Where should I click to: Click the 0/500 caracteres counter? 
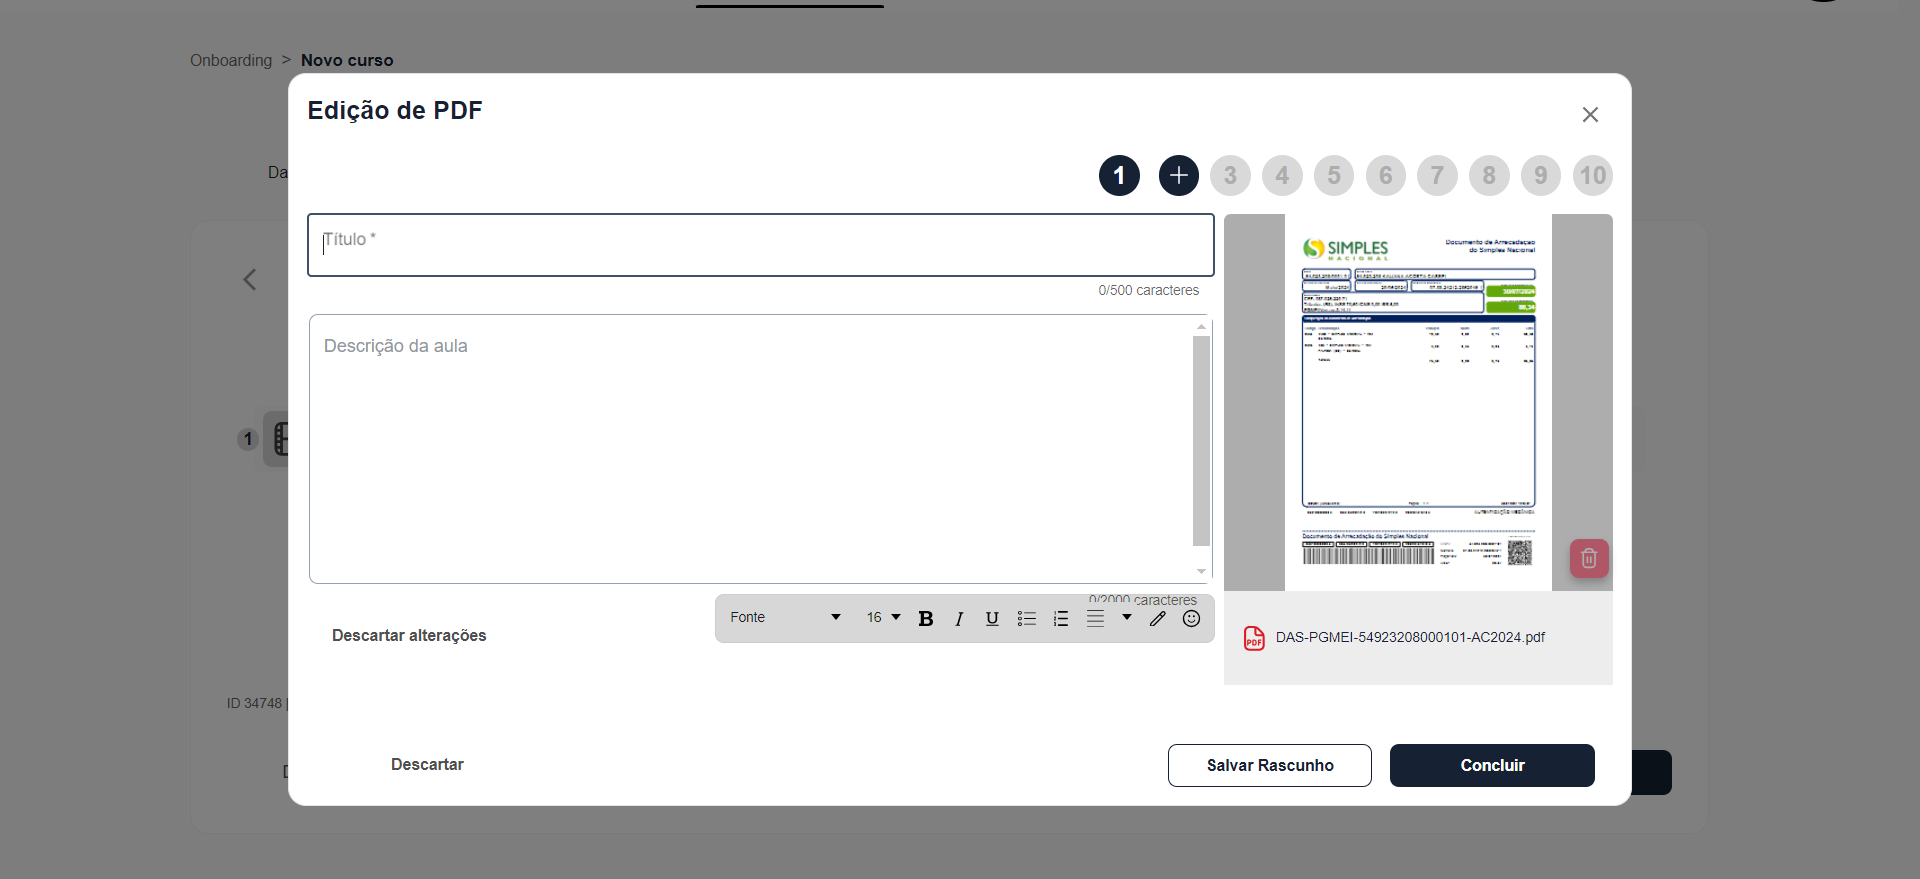click(x=1149, y=291)
